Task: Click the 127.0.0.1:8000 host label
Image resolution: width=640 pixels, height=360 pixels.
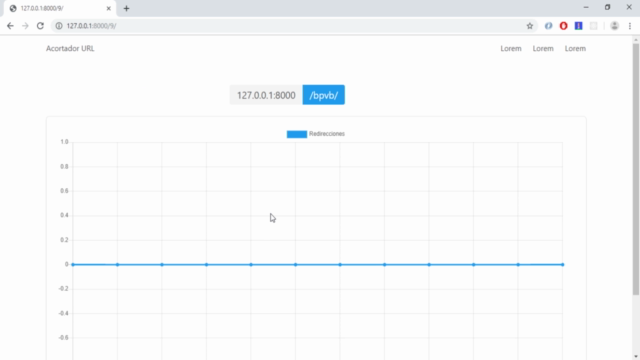Action: coord(266,95)
